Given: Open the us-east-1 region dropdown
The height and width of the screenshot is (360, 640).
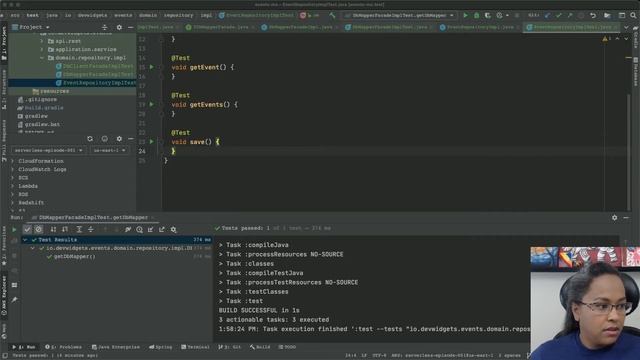Looking at the screenshot, I should (109, 150).
